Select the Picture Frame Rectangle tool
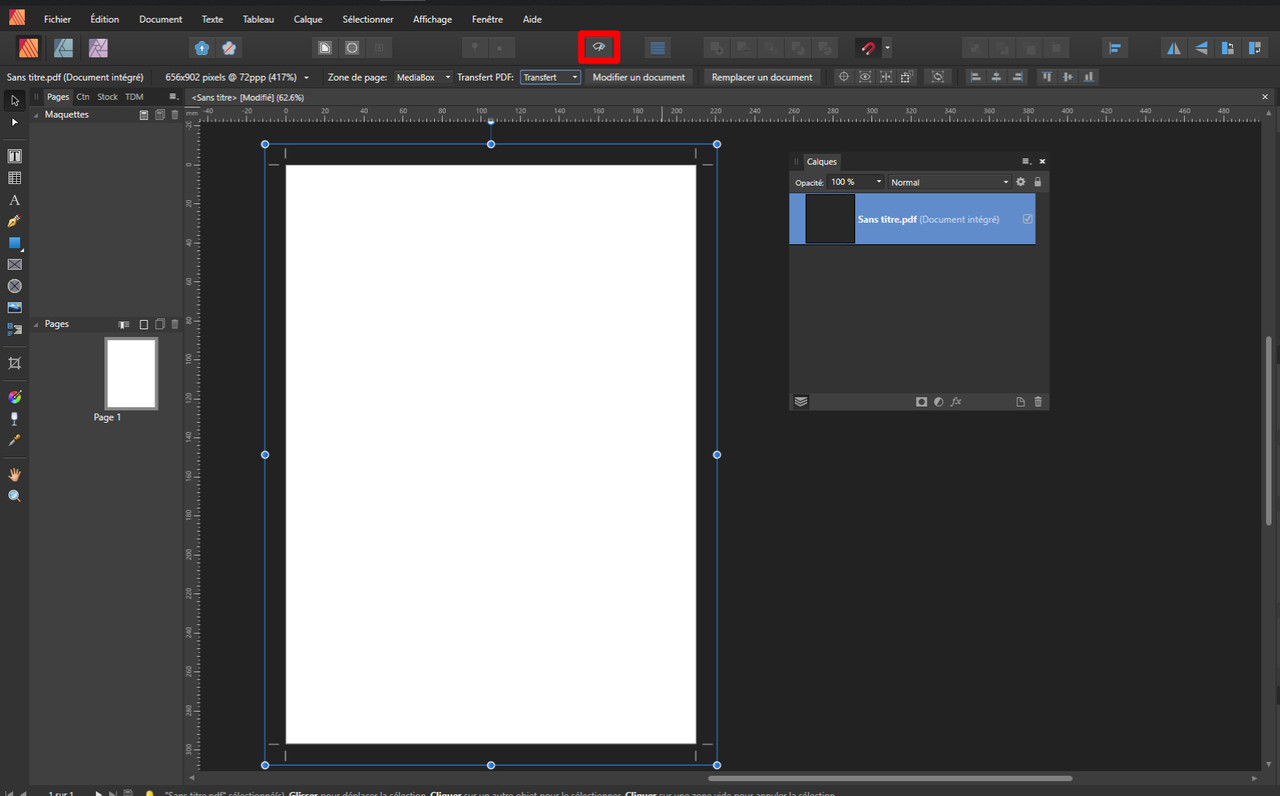The width and height of the screenshot is (1280, 796). (14, 264)
